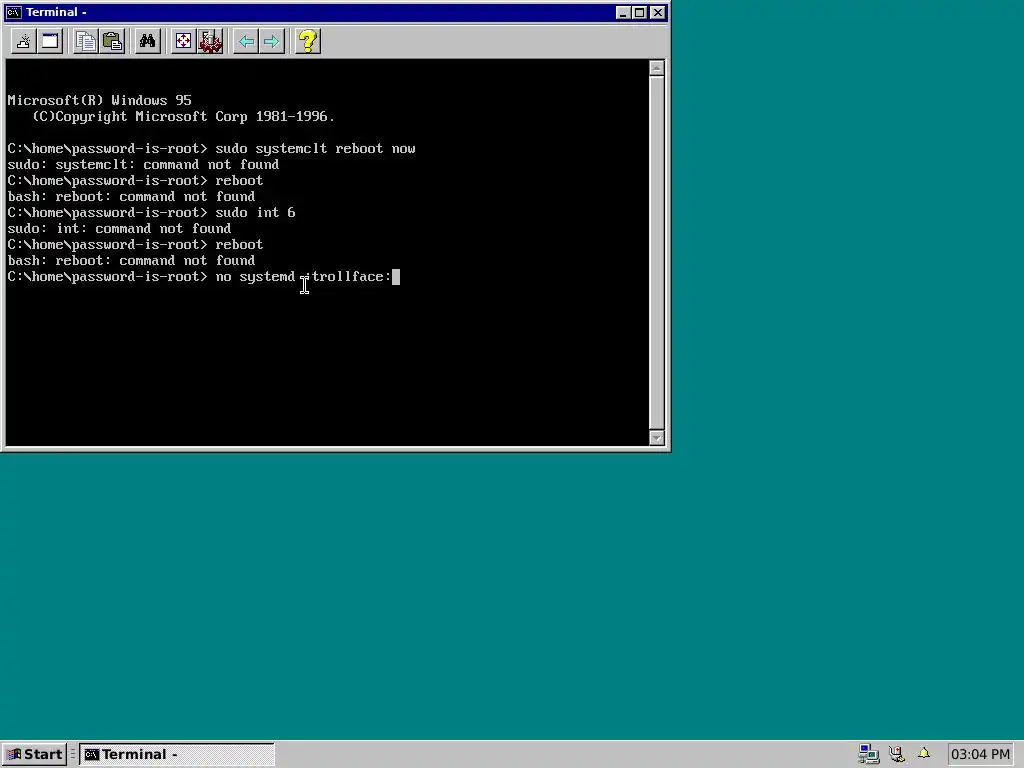Click the Copy documents toolbar icon
The width and height of the screenshot is (1024, 768).
(86, 42)
